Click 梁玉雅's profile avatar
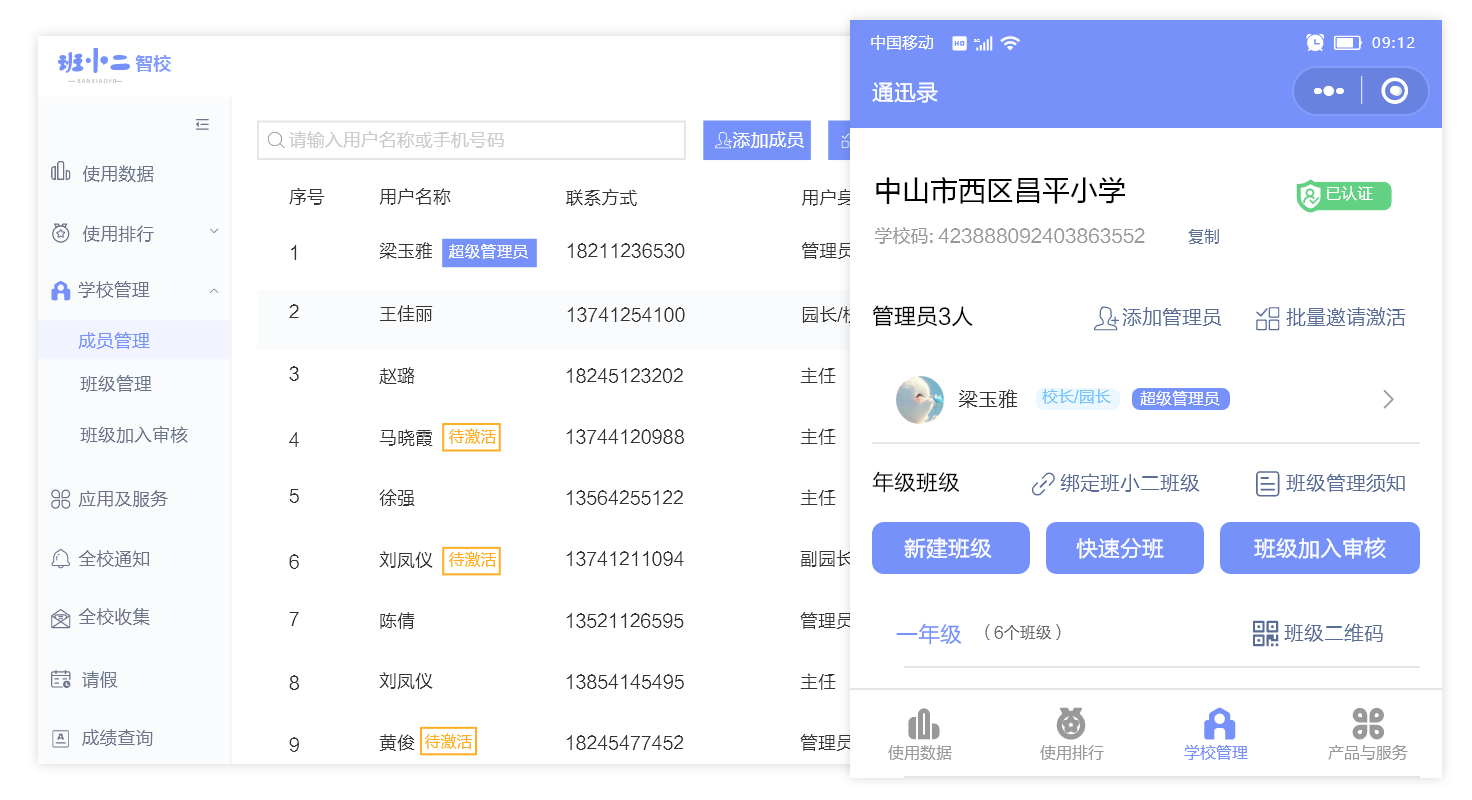 [x=919, y=399]
